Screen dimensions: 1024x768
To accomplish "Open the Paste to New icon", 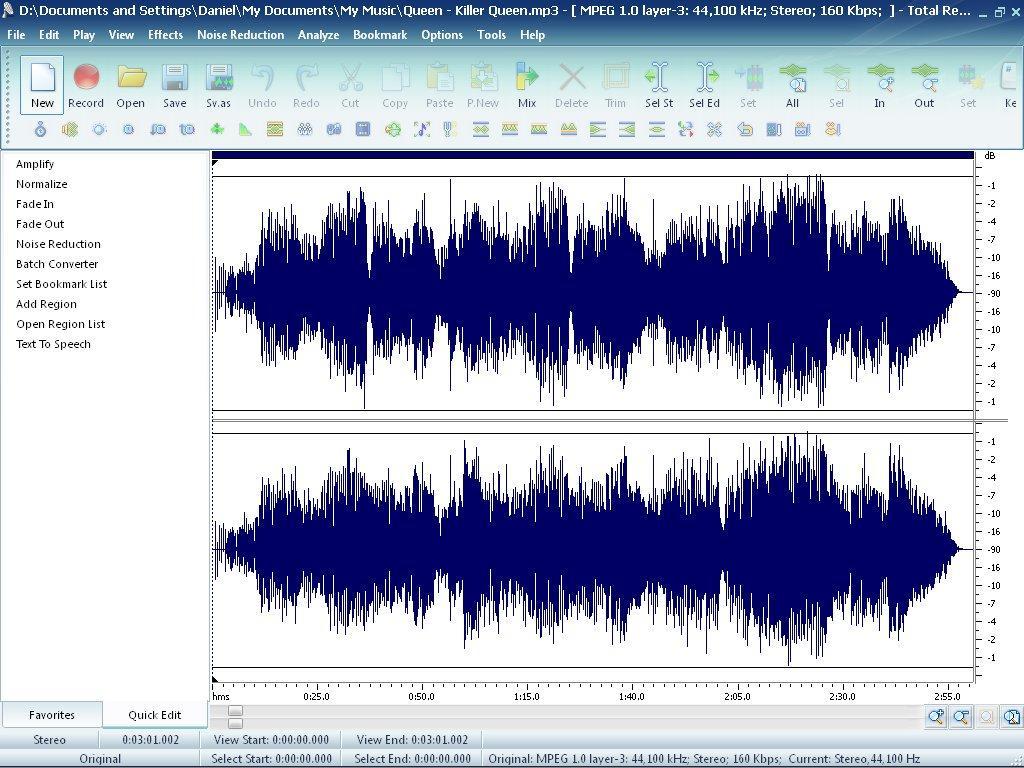I will [483, 84].
